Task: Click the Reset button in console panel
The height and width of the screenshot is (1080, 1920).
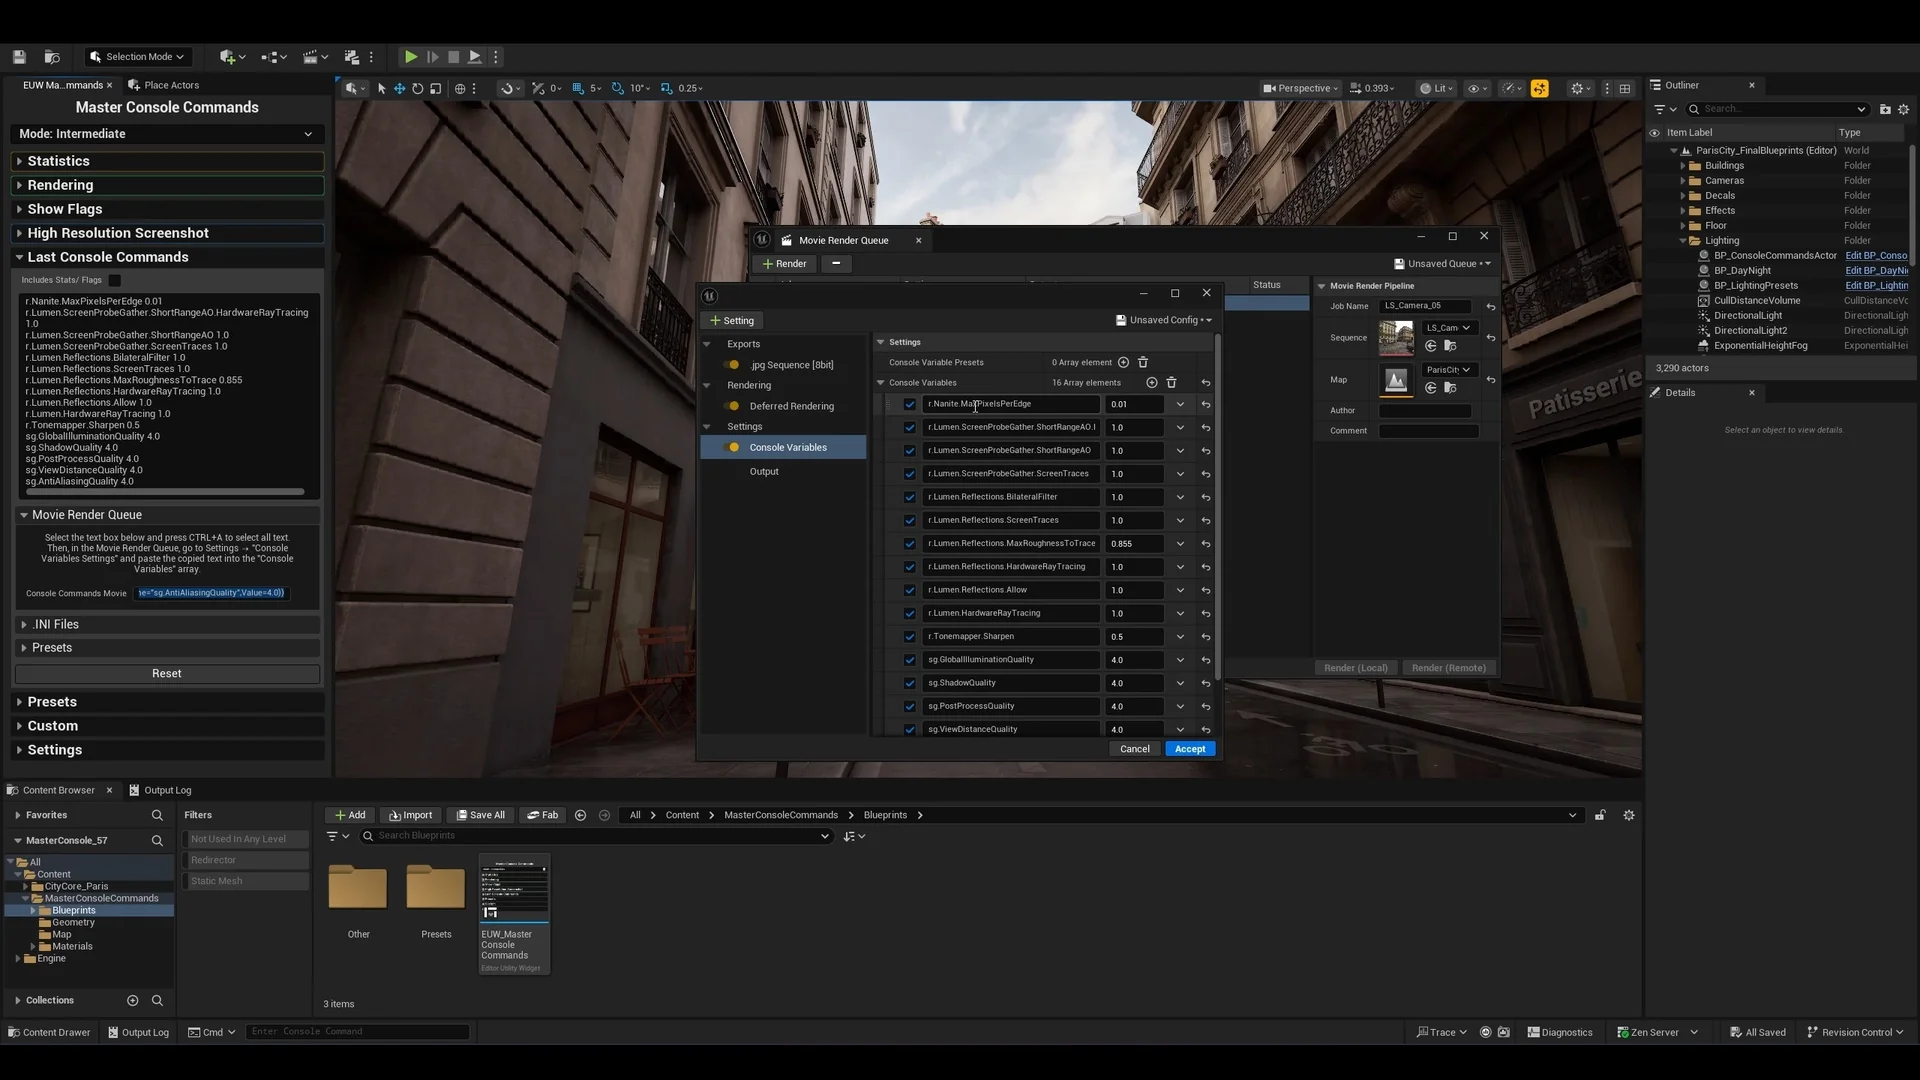Action: pyautogui.click(x=167, y=674)
